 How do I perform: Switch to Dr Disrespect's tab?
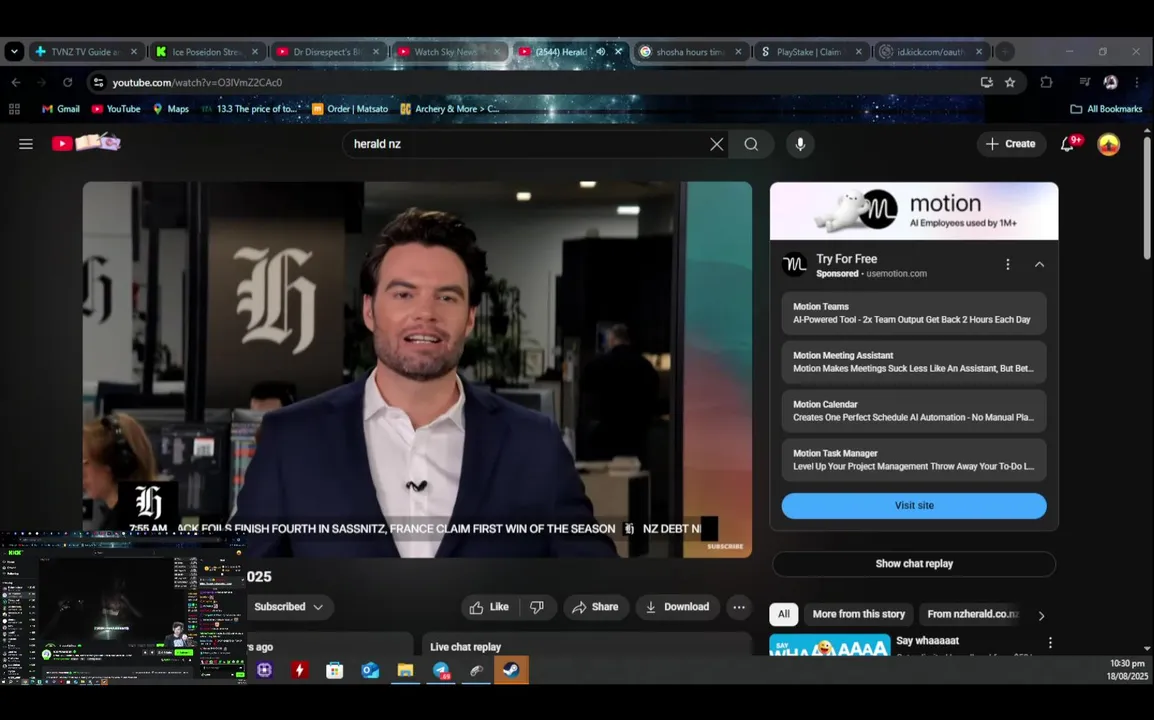pyautogui.click(x=328, y=52)
